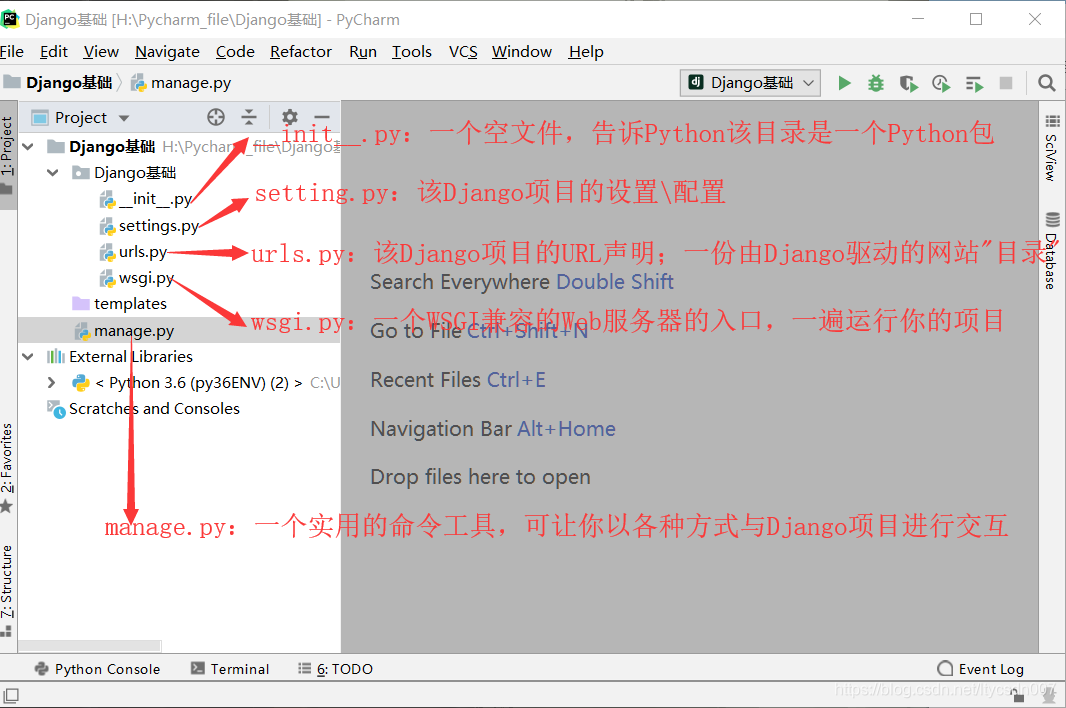
Task: Collapse the root Django基础 project node
Action: [x=28, y=146]
